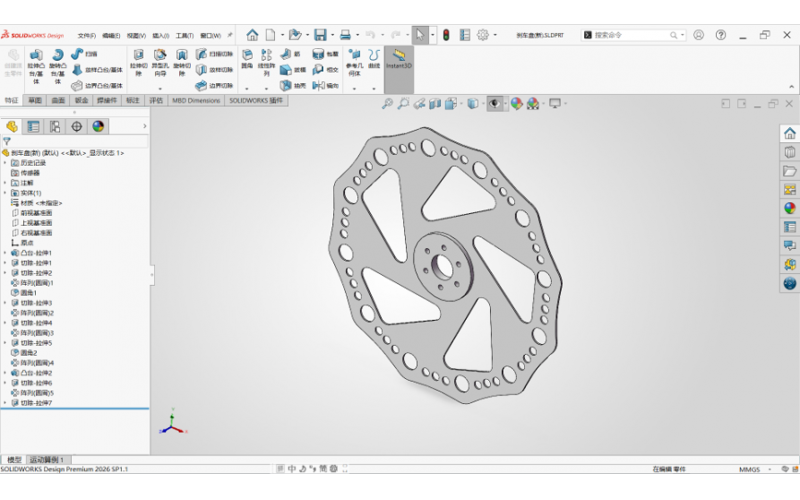The image size is (800, 500).
Task: Choose the 筋 rib tool
Action: [290, 54]
